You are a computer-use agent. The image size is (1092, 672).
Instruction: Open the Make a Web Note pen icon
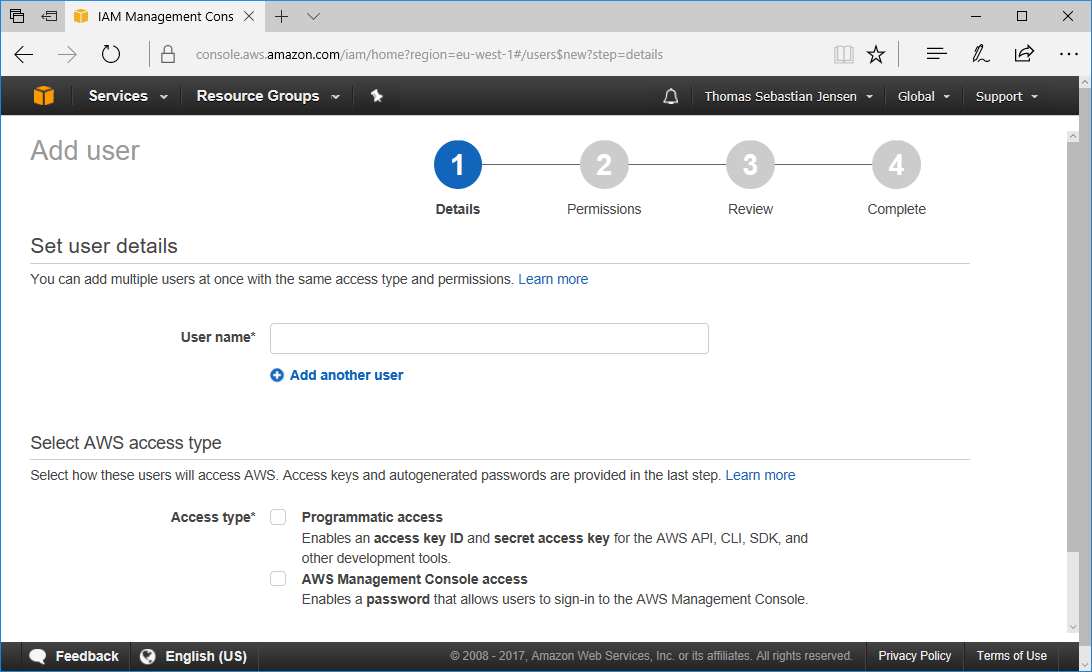coord(980,55)
